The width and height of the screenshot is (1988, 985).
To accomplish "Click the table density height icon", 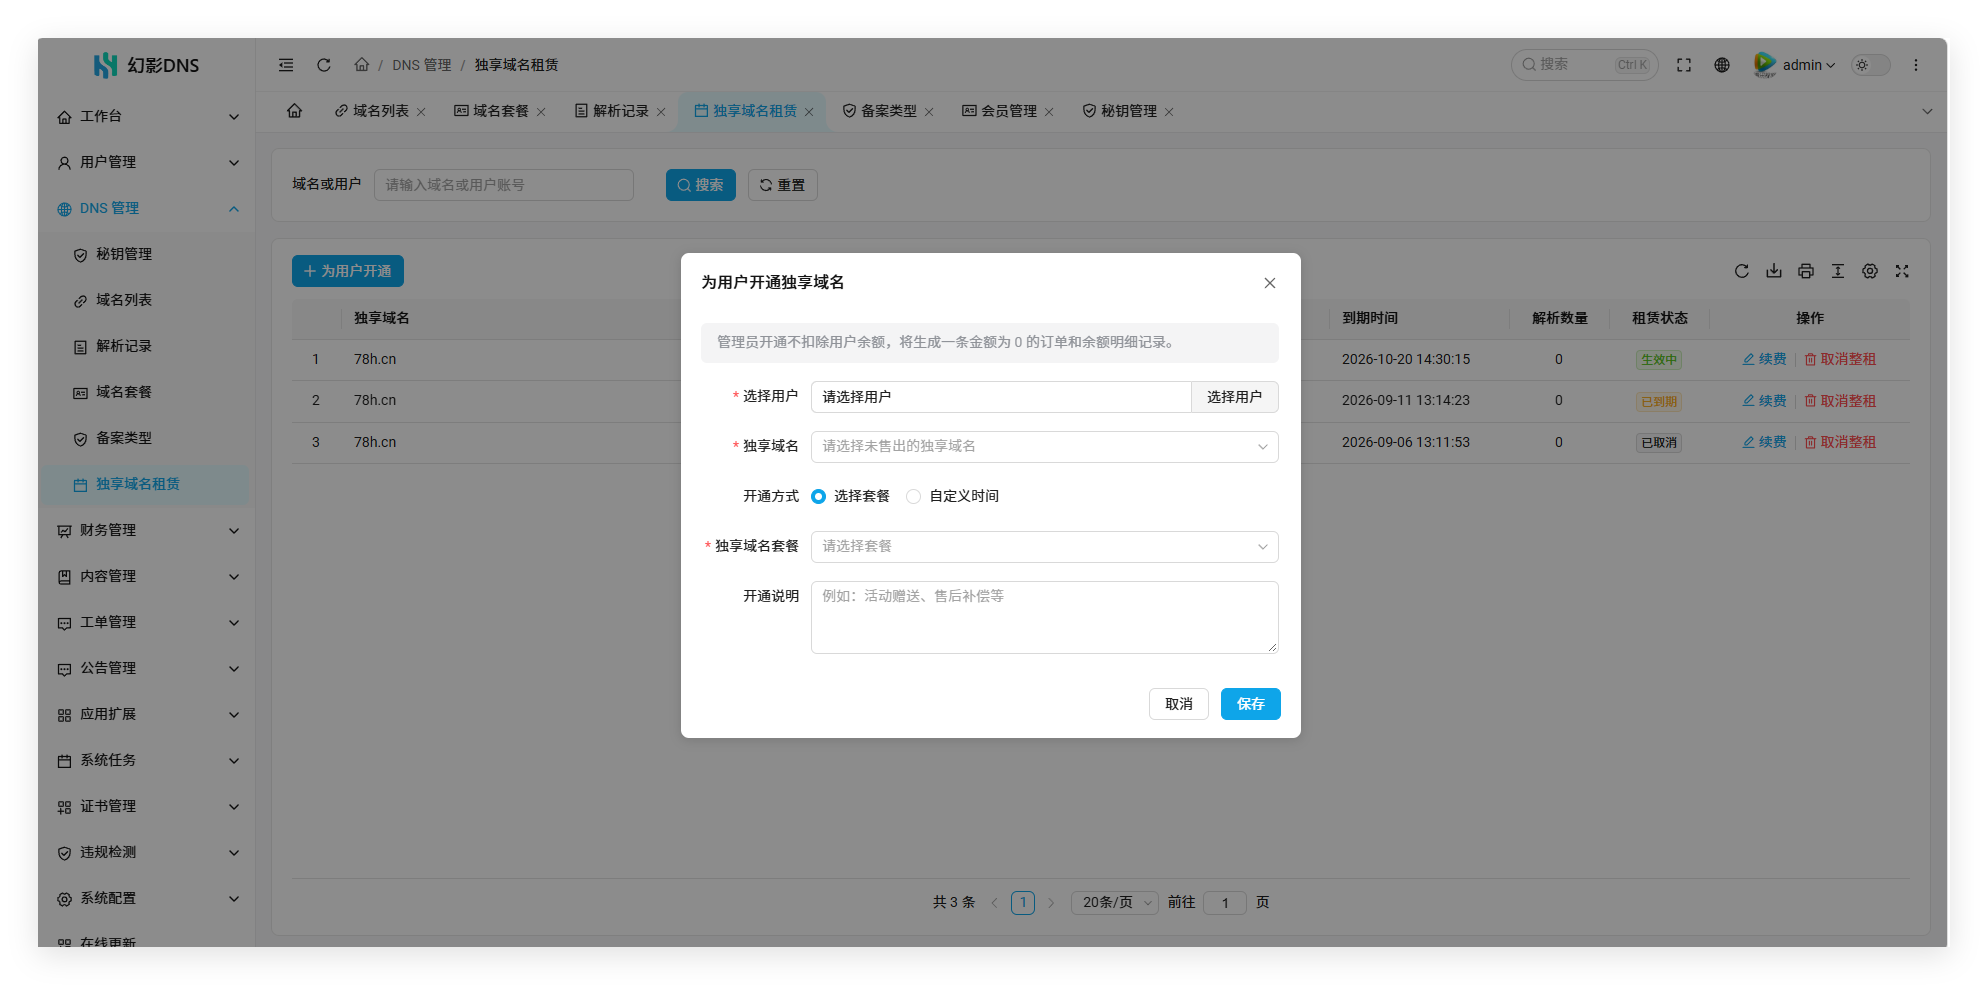I will click(x=1838, y=271).
